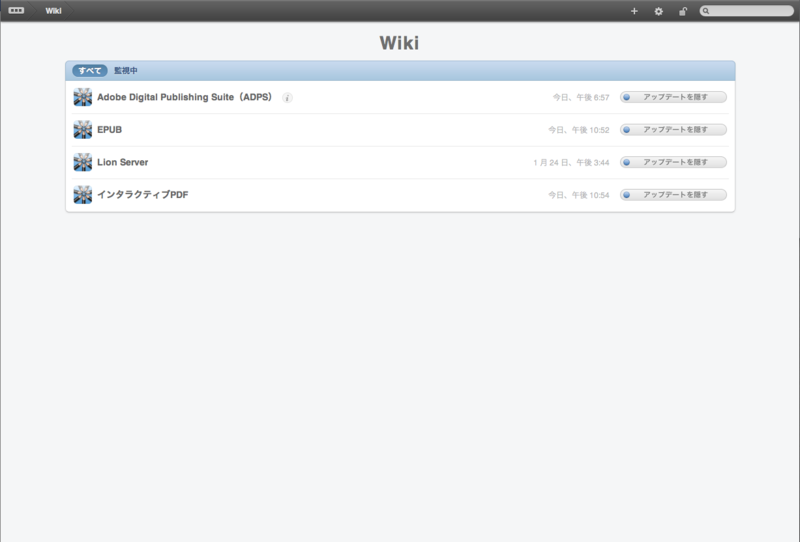Hide updates for the インタラクティブPDF wiki
Viewport: 800px width, 542px height.
(x=673, y=194)
